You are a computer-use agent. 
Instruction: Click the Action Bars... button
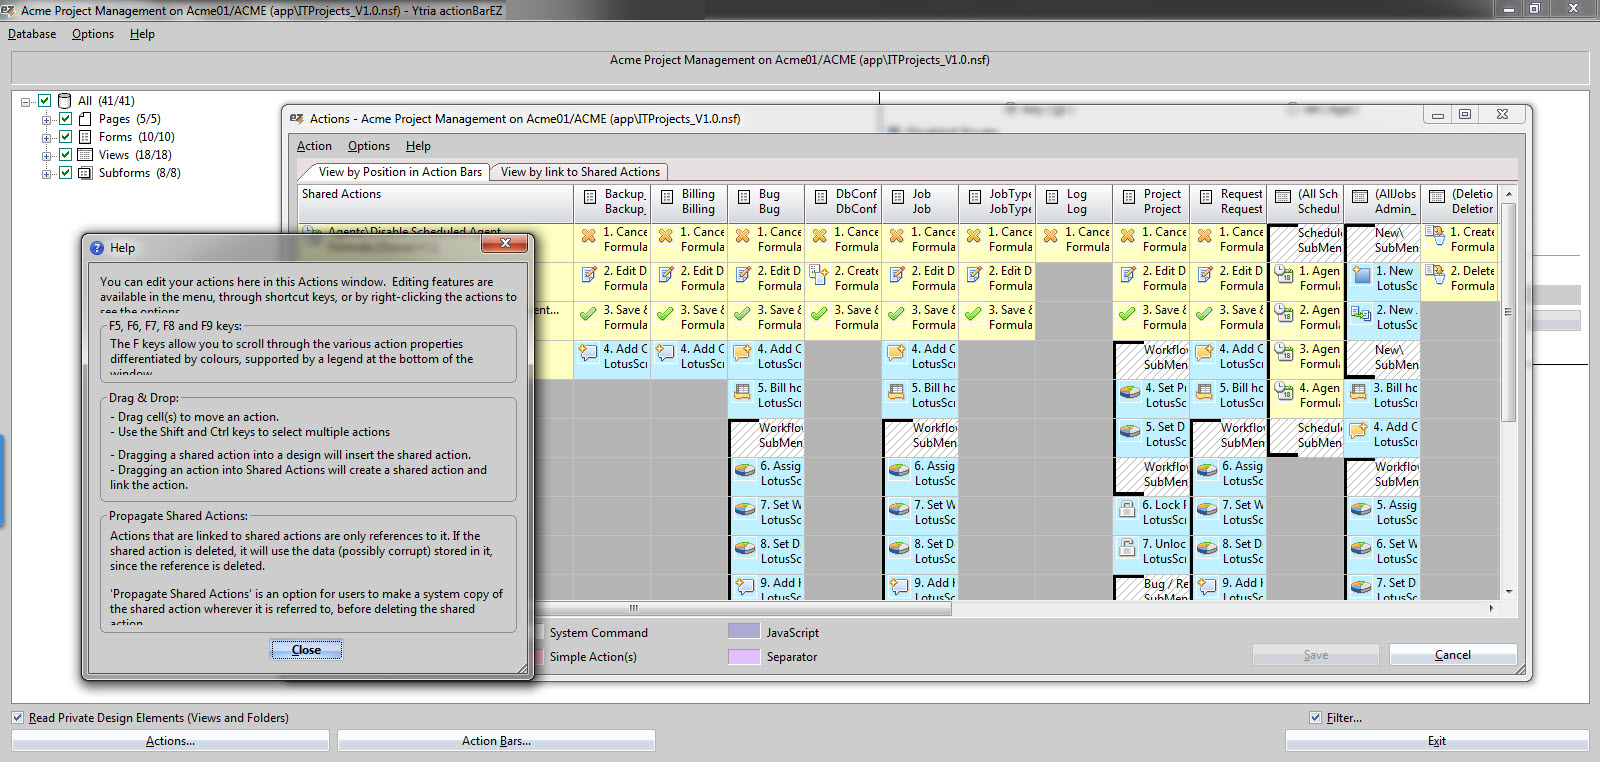click(496, 741)
